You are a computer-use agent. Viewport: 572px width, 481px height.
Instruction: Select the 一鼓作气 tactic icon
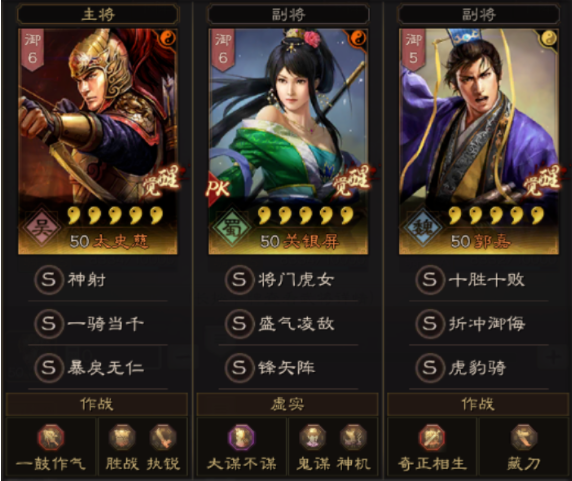51,437
